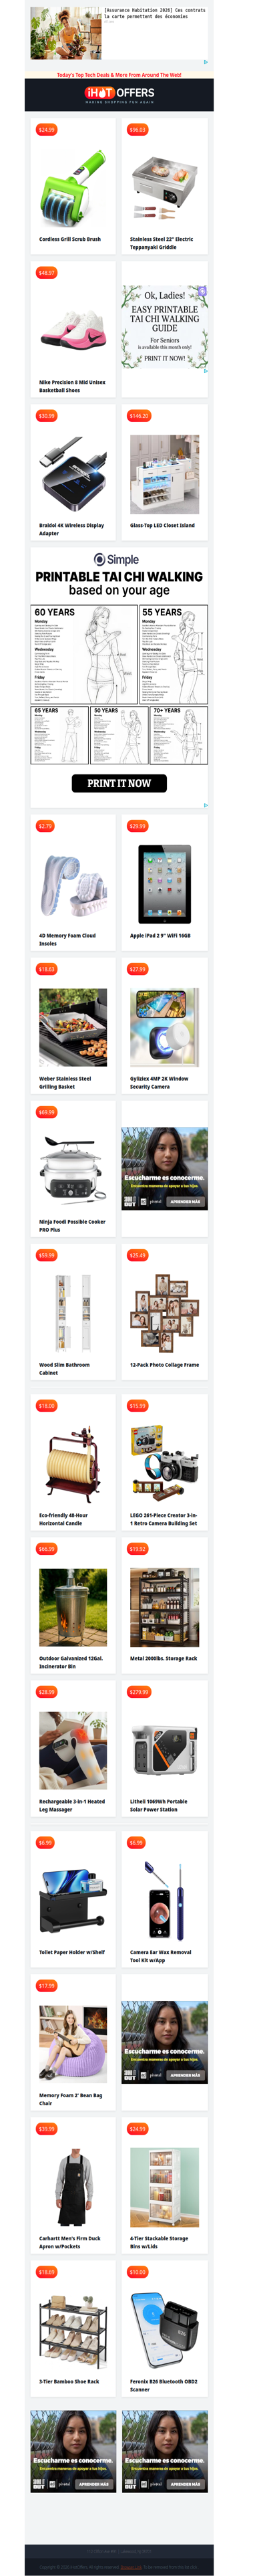Viewport: 267px width, 2576px height.
Task: Open Ninja Foodi Possible Cooker PRO Plus title
Action: (x=72, y=1226)
